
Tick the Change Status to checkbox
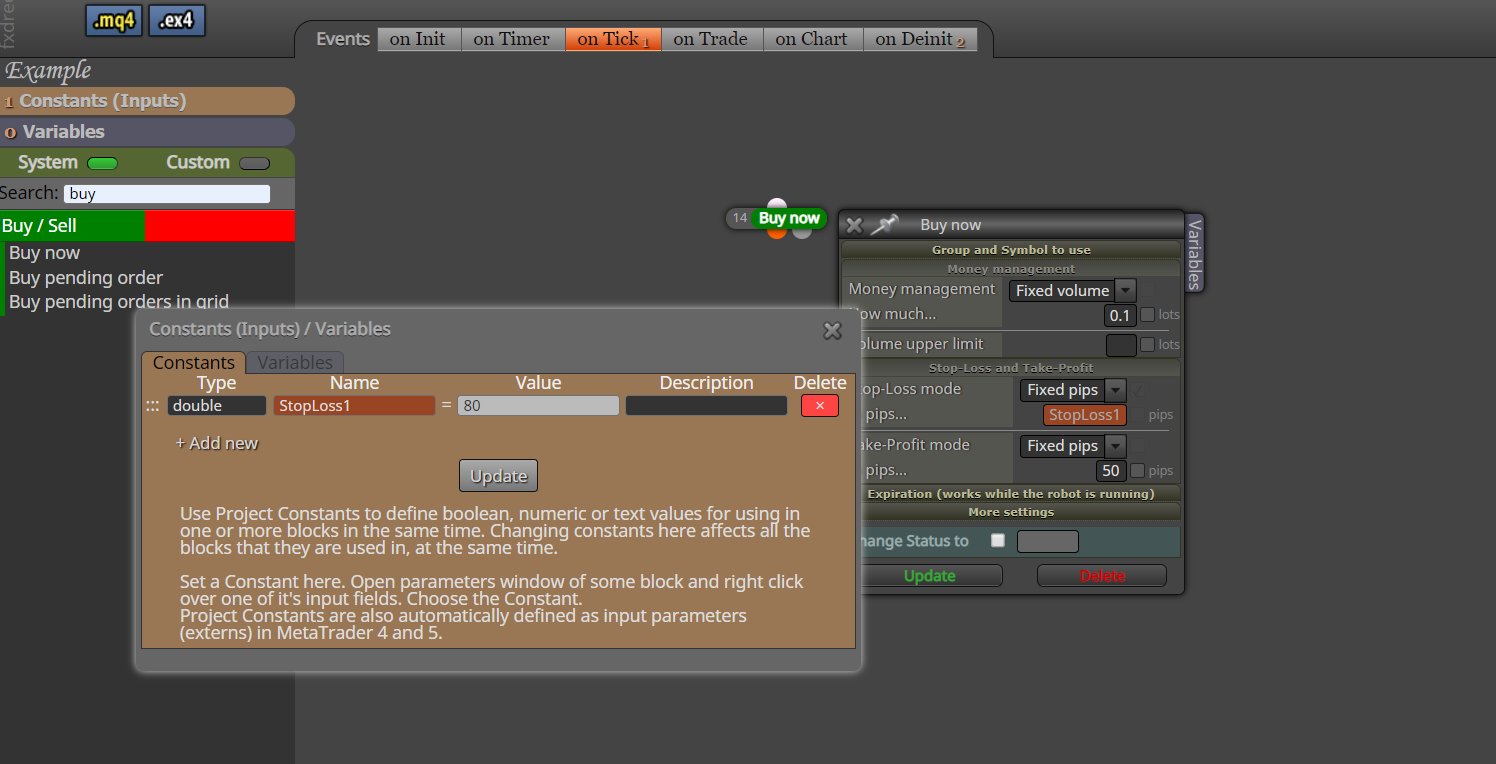pos(997,541)
